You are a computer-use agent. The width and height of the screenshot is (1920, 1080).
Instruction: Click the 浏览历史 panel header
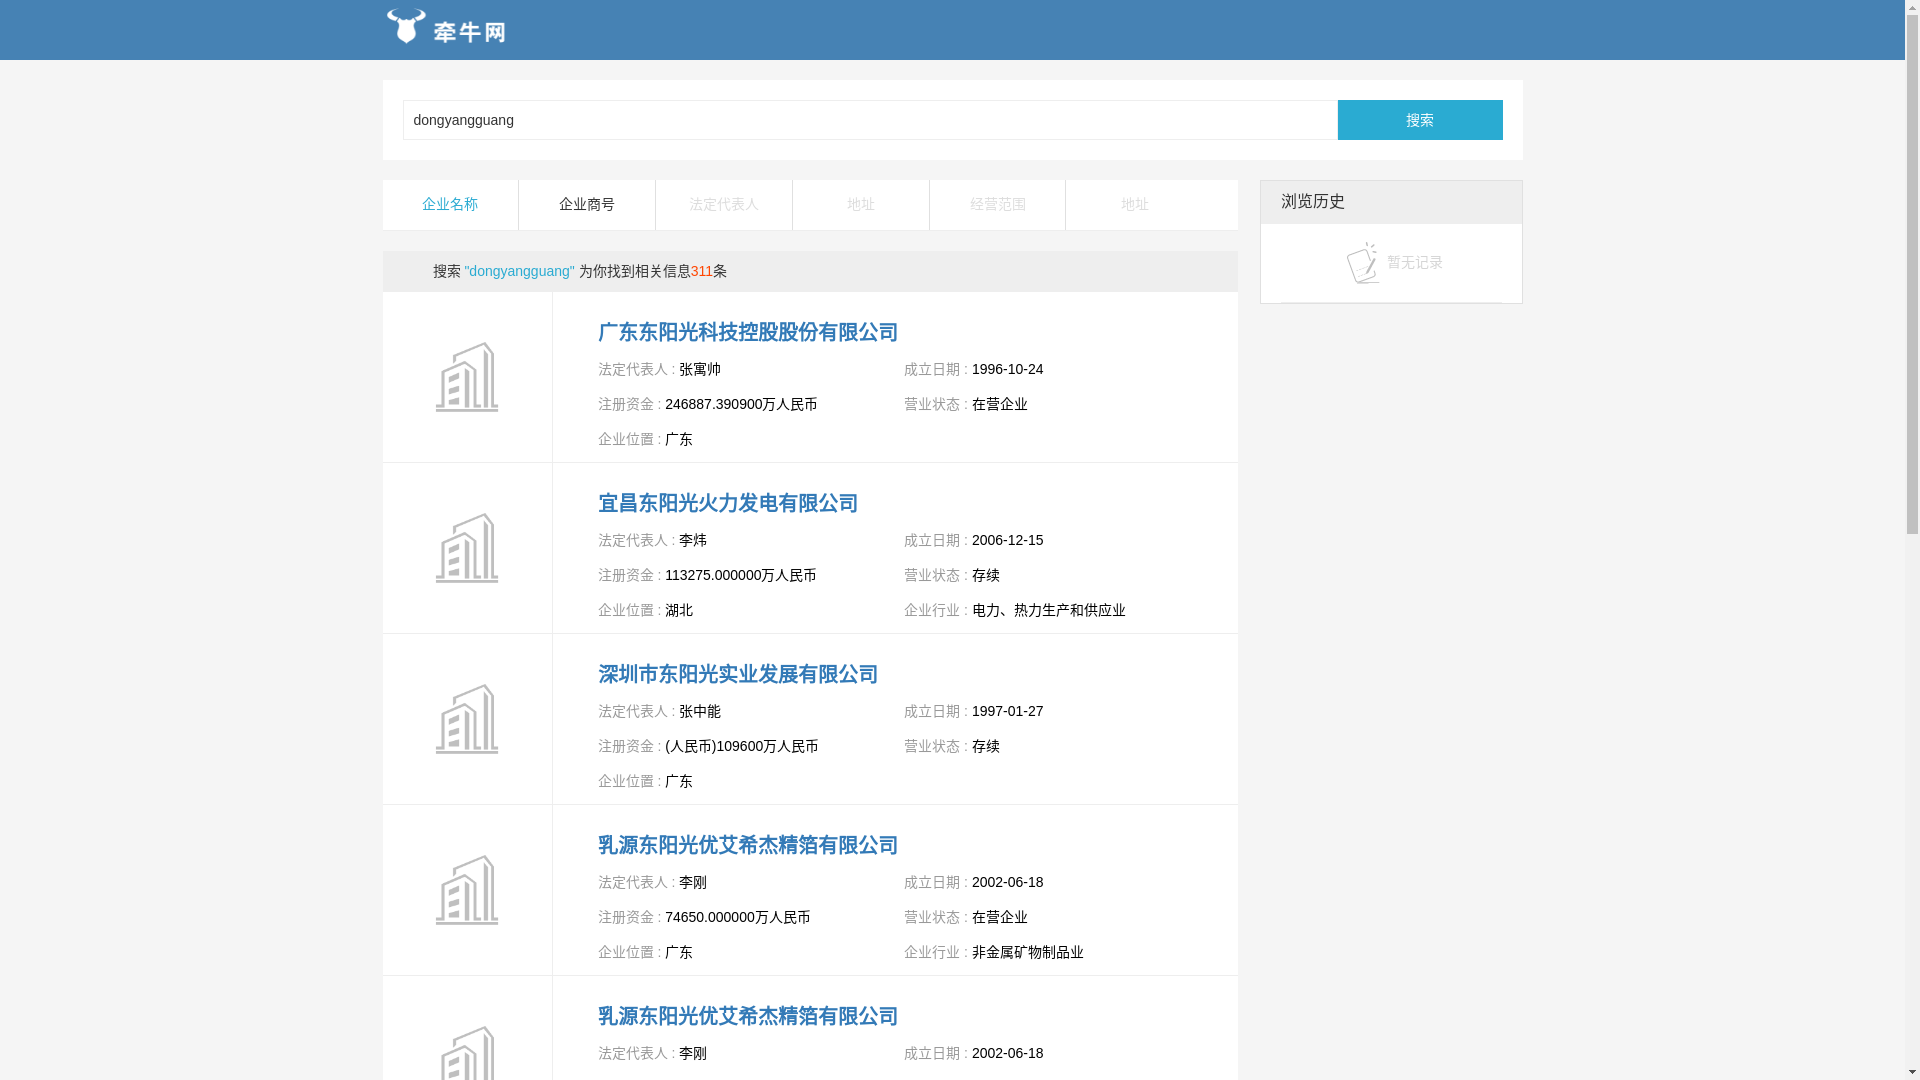pyautogui.click(x=1391, y=202)
